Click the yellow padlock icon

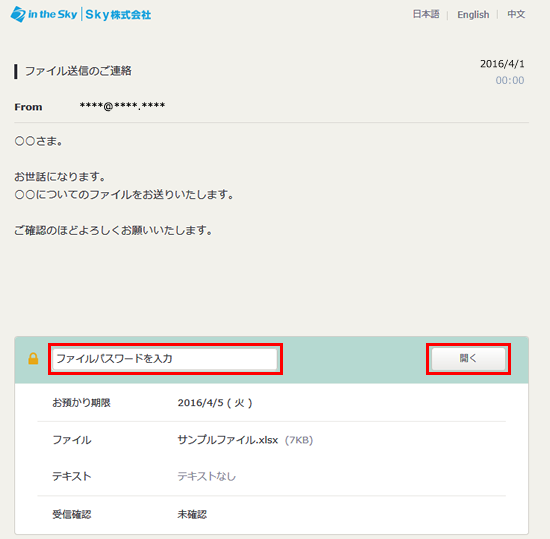point(33,358)
